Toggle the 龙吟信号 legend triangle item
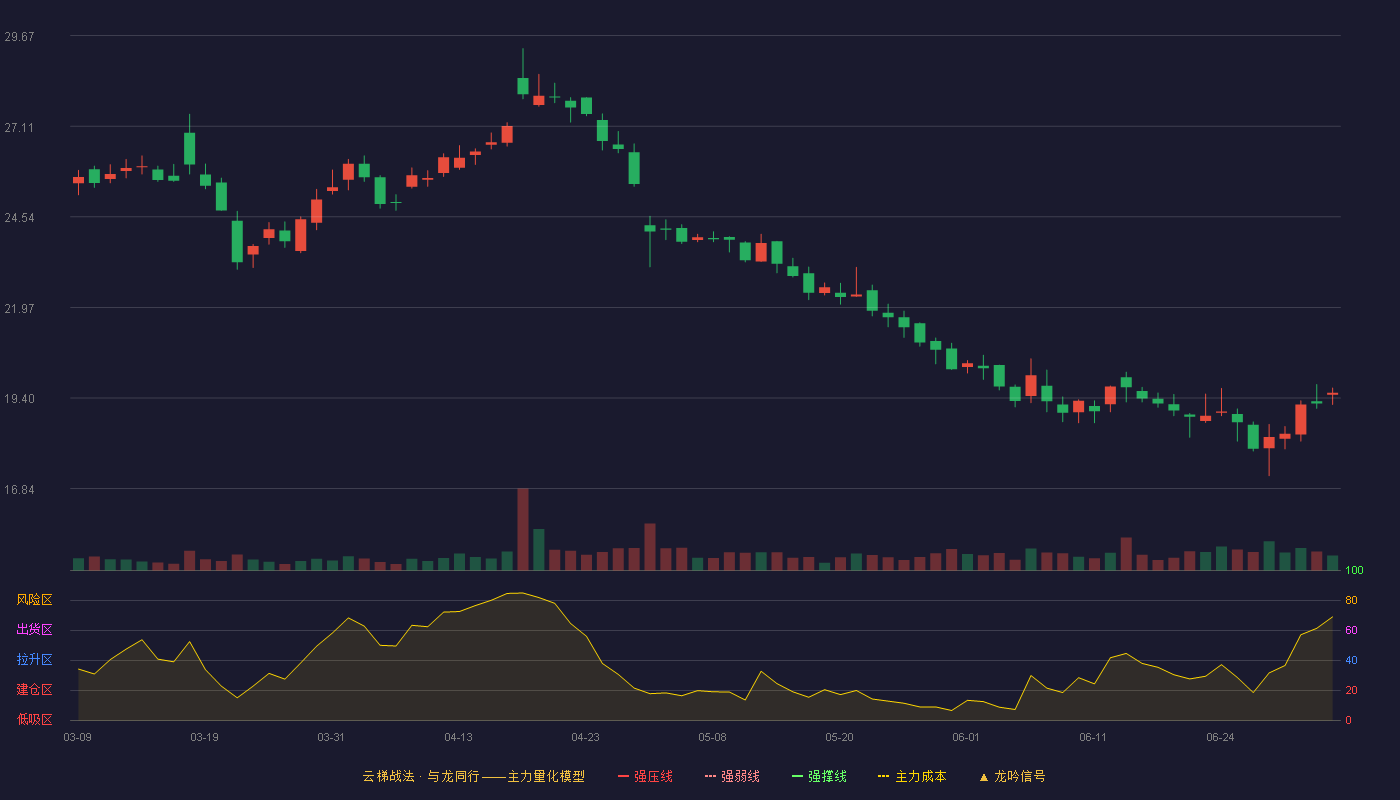 (x=1012, y=776)
